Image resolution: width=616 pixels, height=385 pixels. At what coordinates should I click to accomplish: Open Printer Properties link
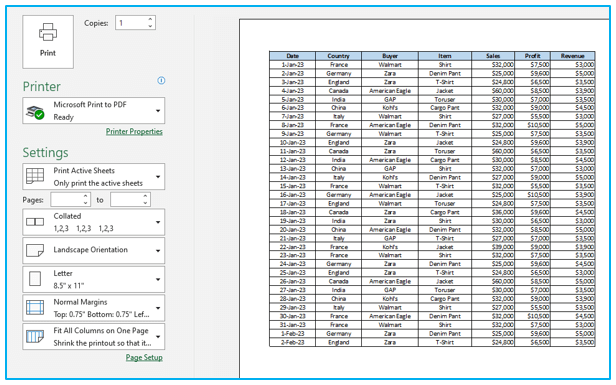click(x=134, y=131)
